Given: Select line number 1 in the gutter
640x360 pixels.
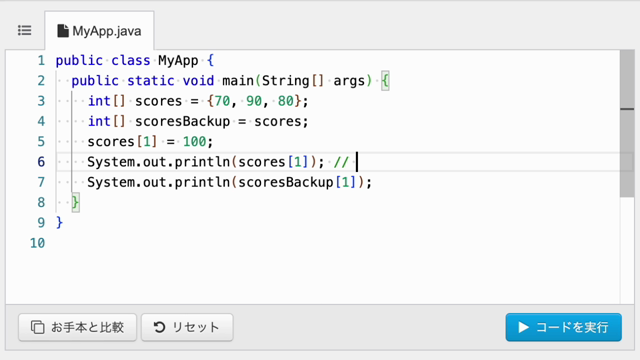Looking at the screenshot, I should [x=41, y=60].
